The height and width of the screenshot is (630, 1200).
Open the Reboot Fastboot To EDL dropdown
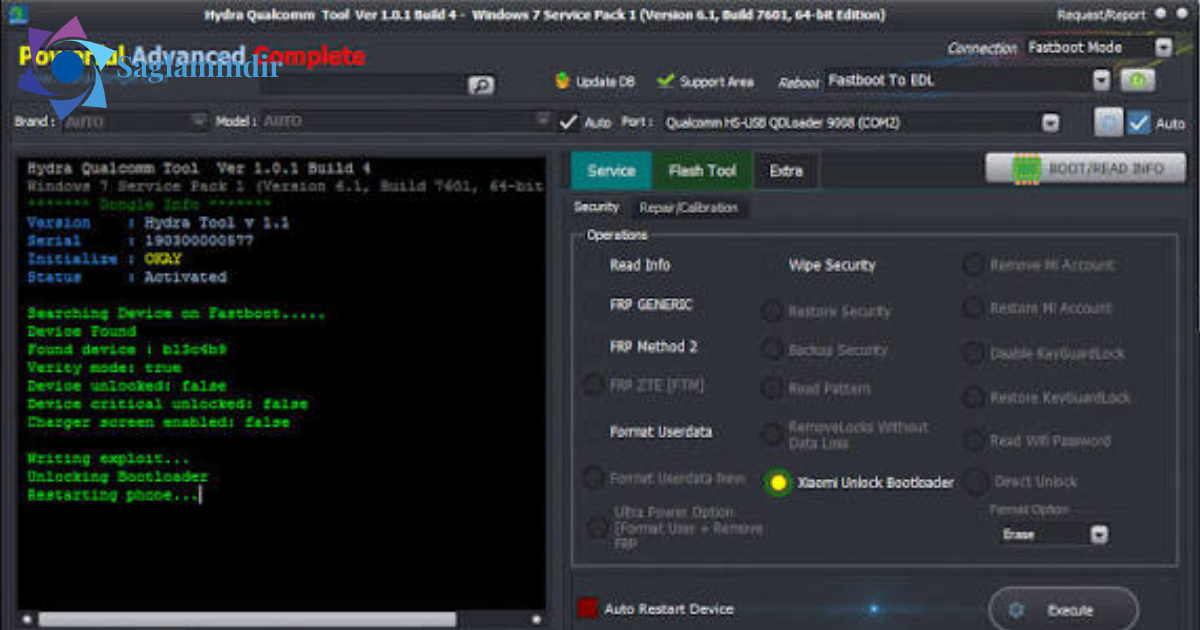pos(1101,80)
